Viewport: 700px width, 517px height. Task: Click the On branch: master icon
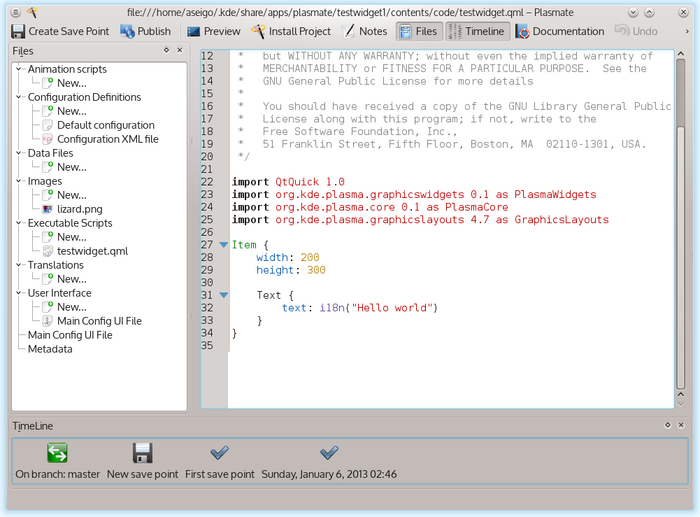click(x=57, y=453)
